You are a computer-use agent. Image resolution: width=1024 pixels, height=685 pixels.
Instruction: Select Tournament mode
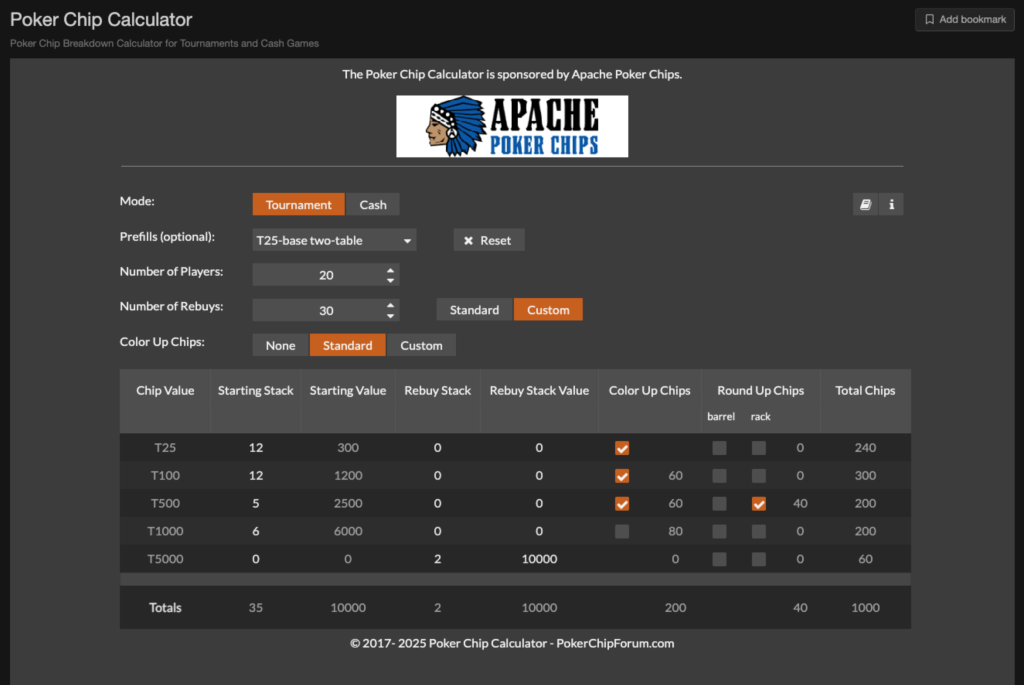pos(298,204)
